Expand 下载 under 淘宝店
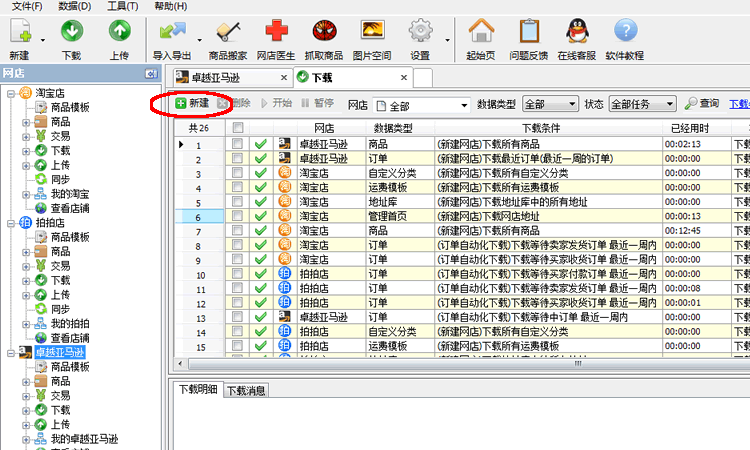This screenshot has height=450, width=750. (26, 151)
